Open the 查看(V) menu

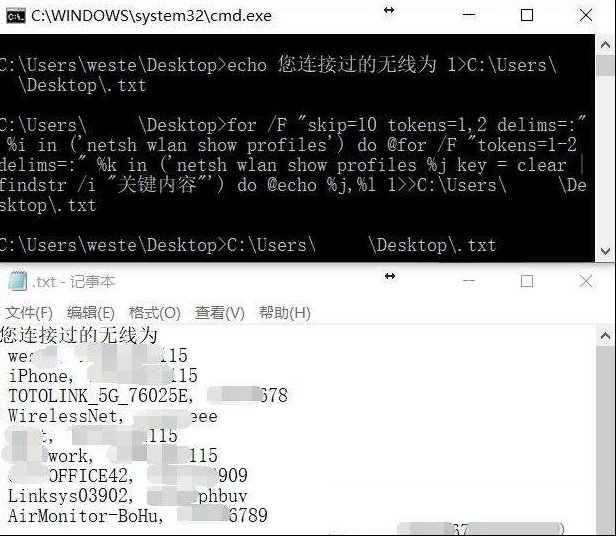coord(220,313)
